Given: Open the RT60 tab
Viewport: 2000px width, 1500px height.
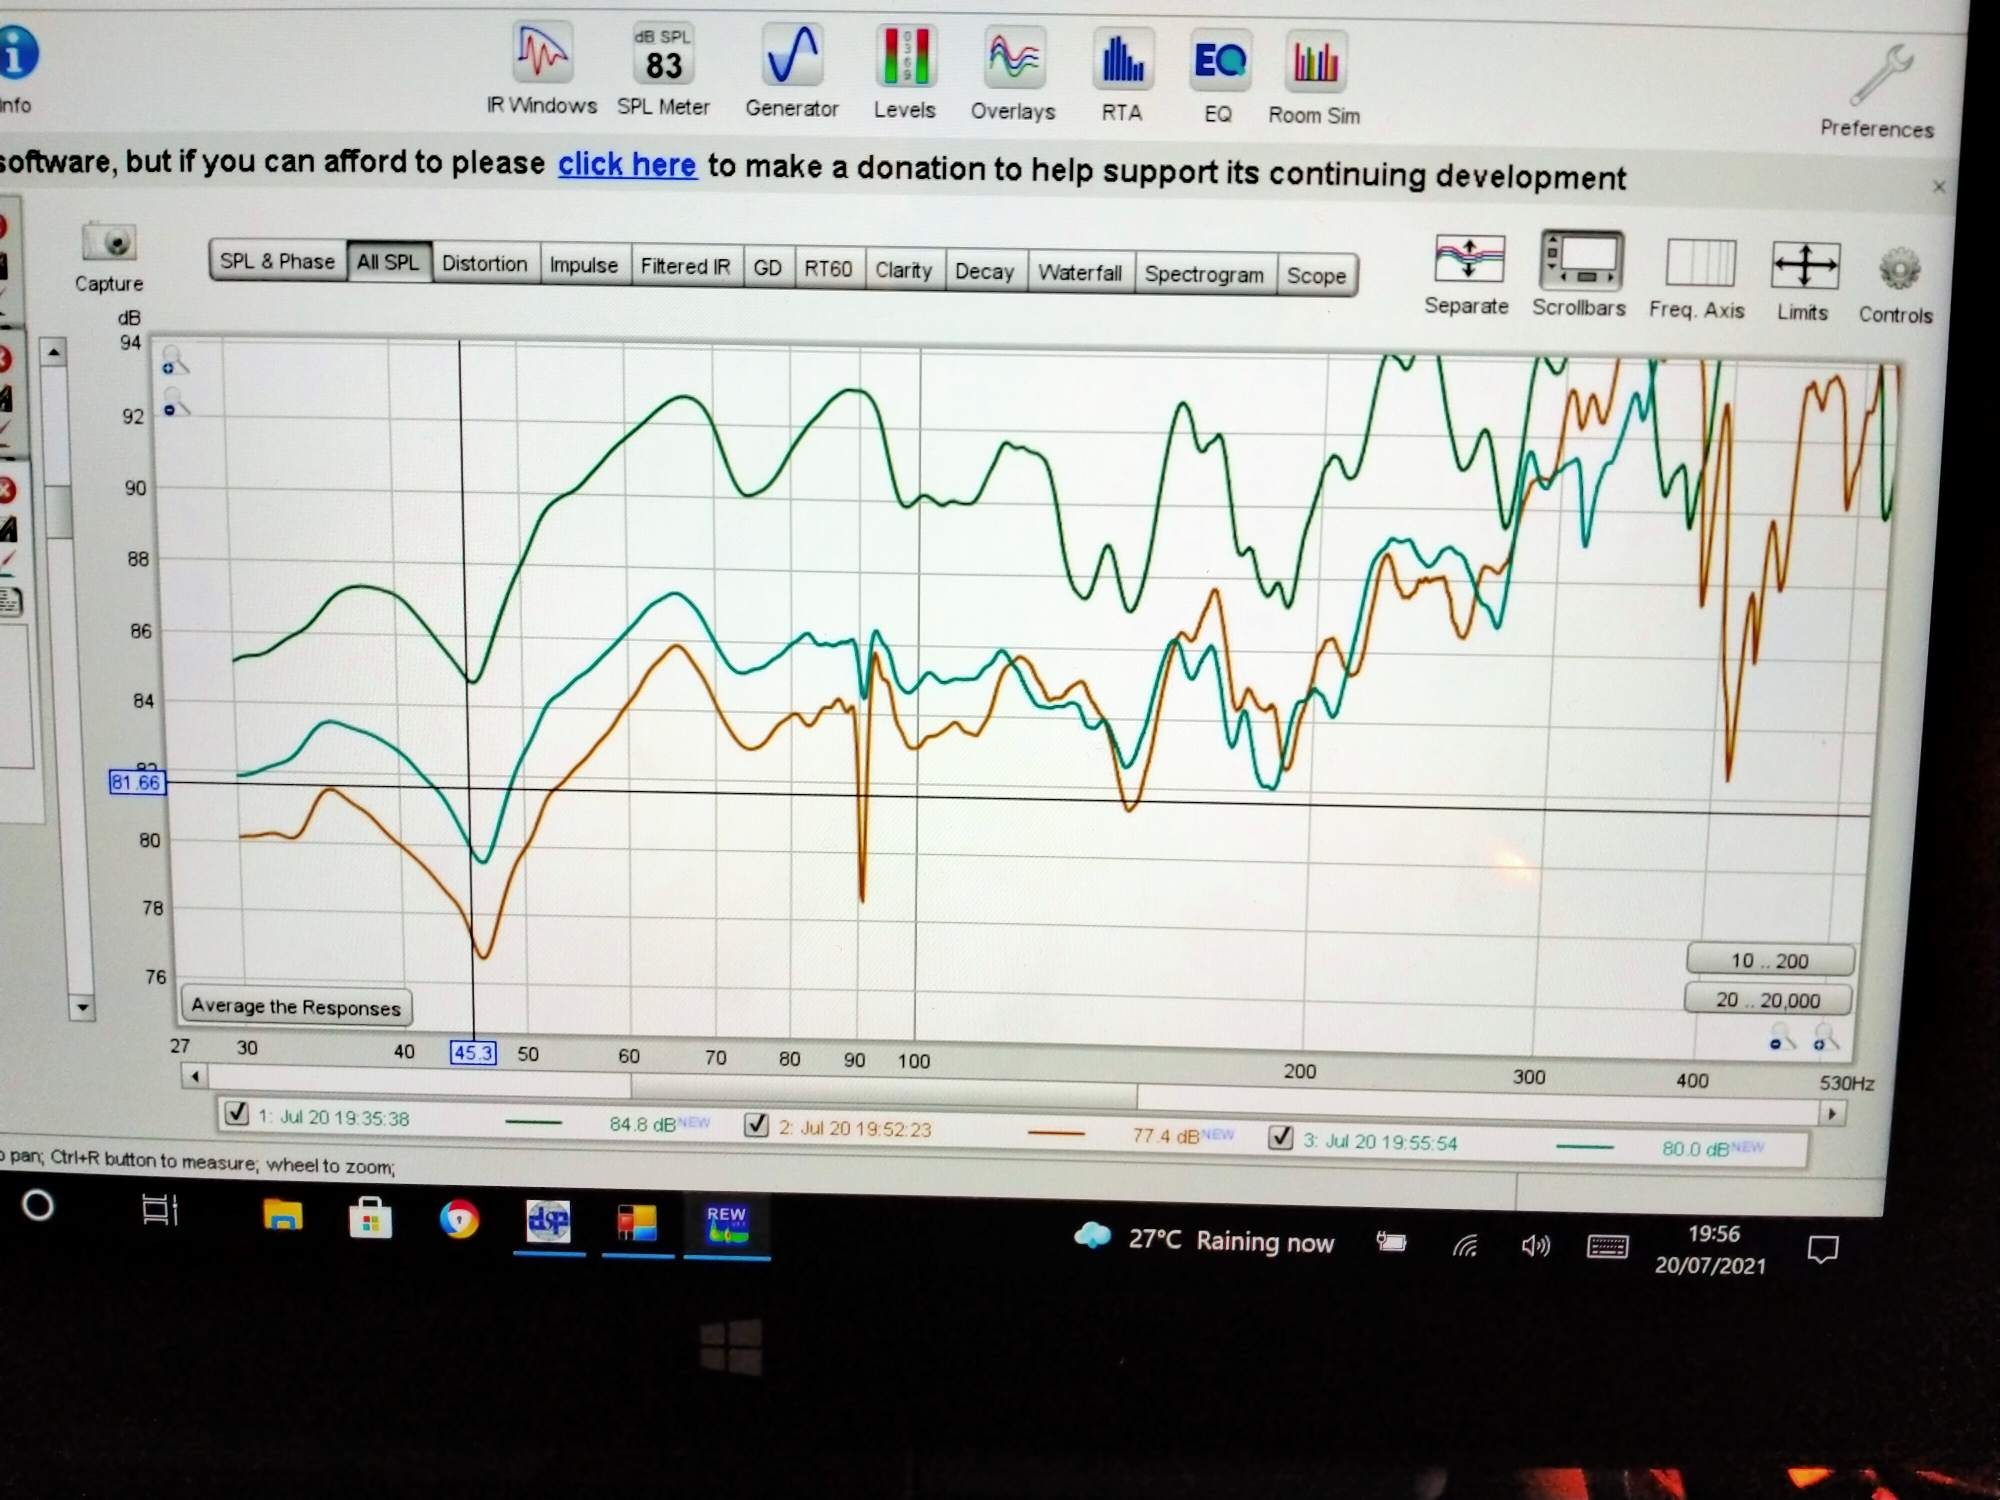Looking at the screenshot, I should (829, 269).
